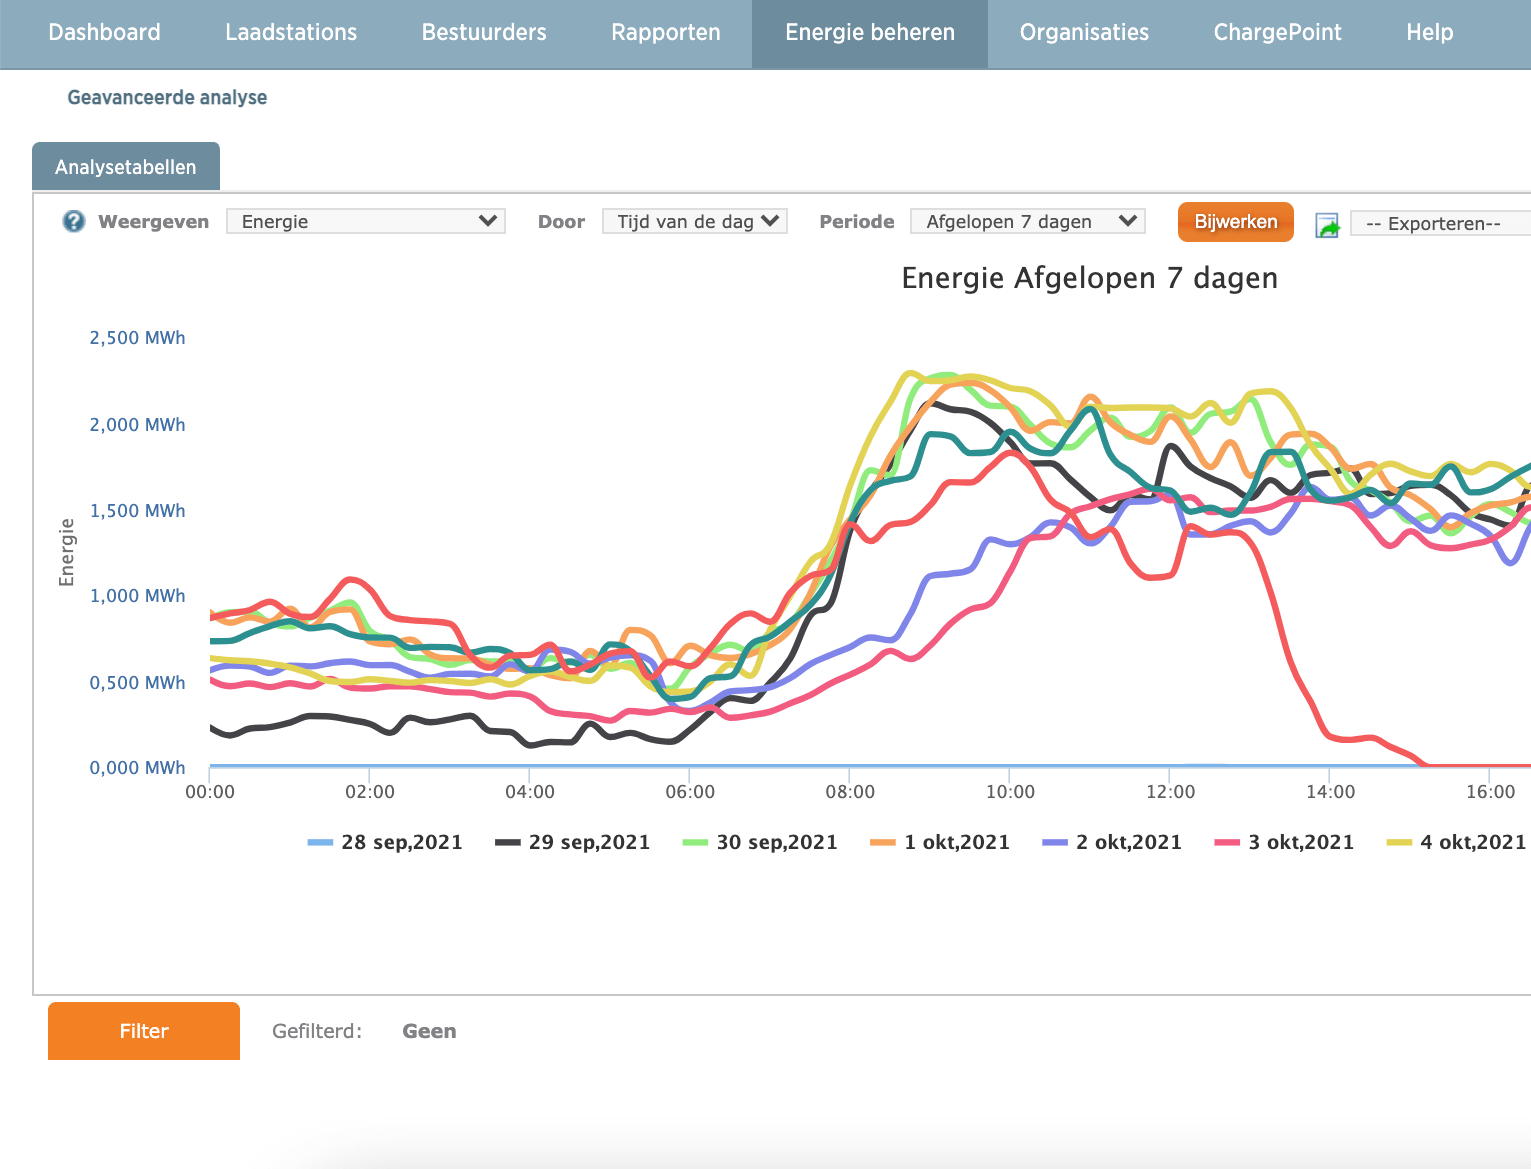
Task: Open the Laadstations menu item
Action: tap(291, 33)
